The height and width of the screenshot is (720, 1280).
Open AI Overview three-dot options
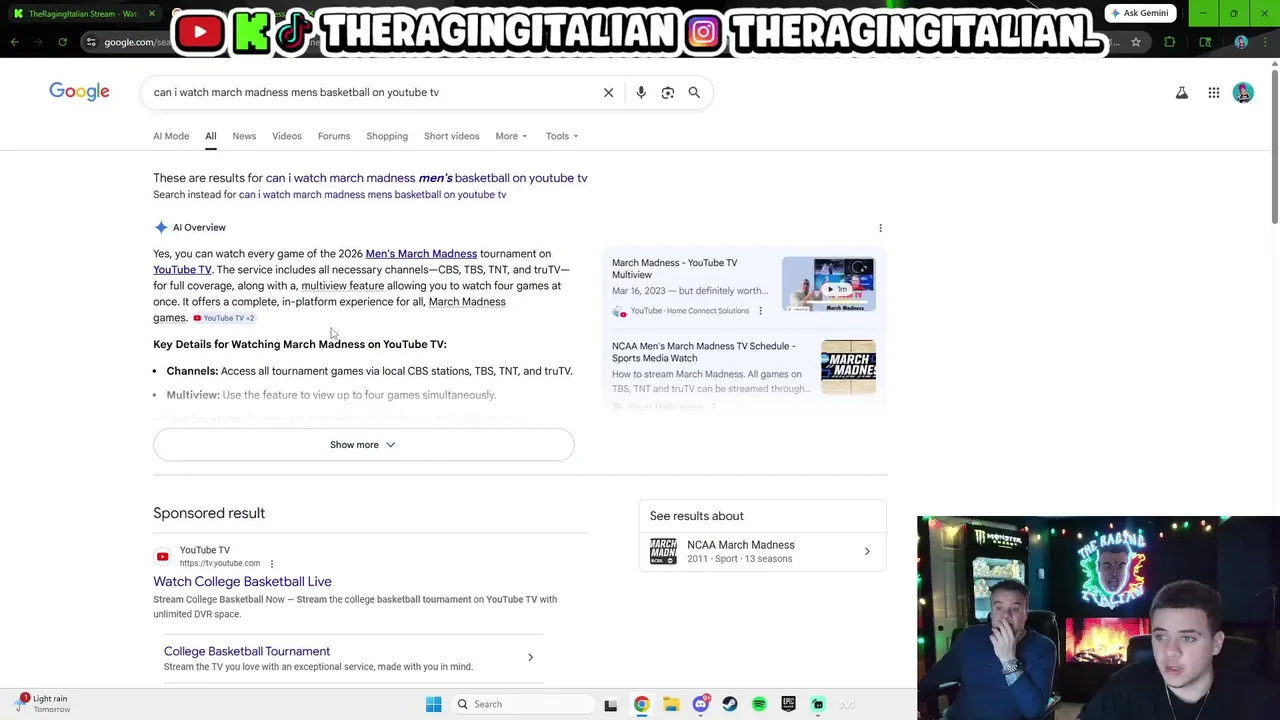pyautogui.click(x=880, y=228)
